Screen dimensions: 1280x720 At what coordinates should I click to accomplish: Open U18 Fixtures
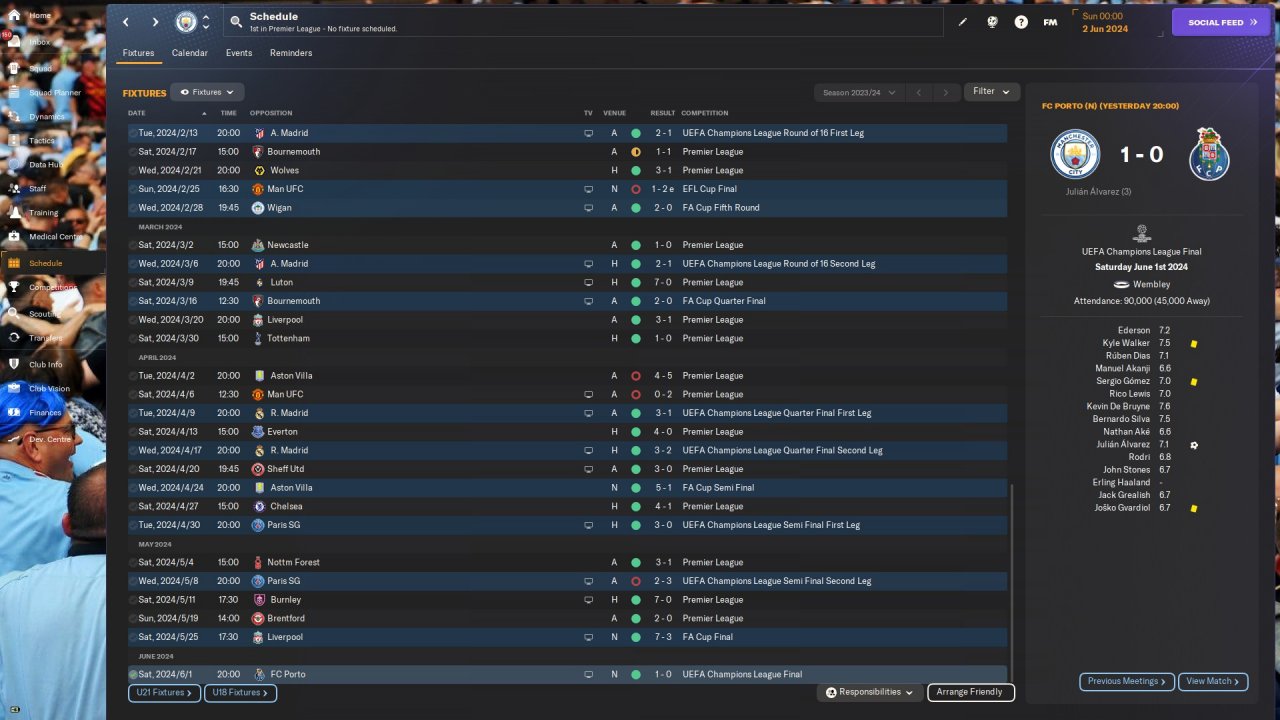(240, 692)
